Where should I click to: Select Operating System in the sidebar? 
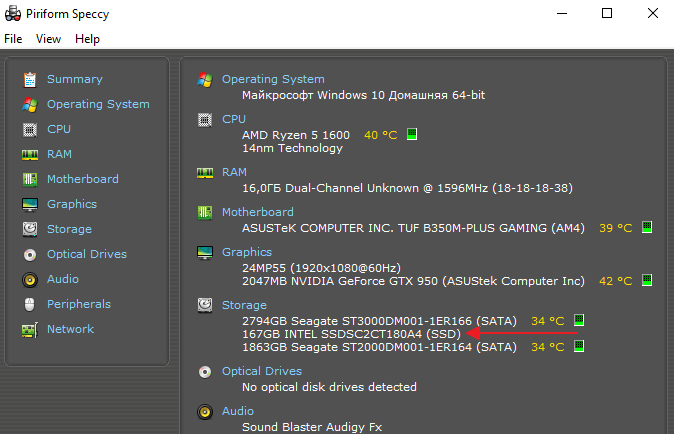(x=98, y=104)
